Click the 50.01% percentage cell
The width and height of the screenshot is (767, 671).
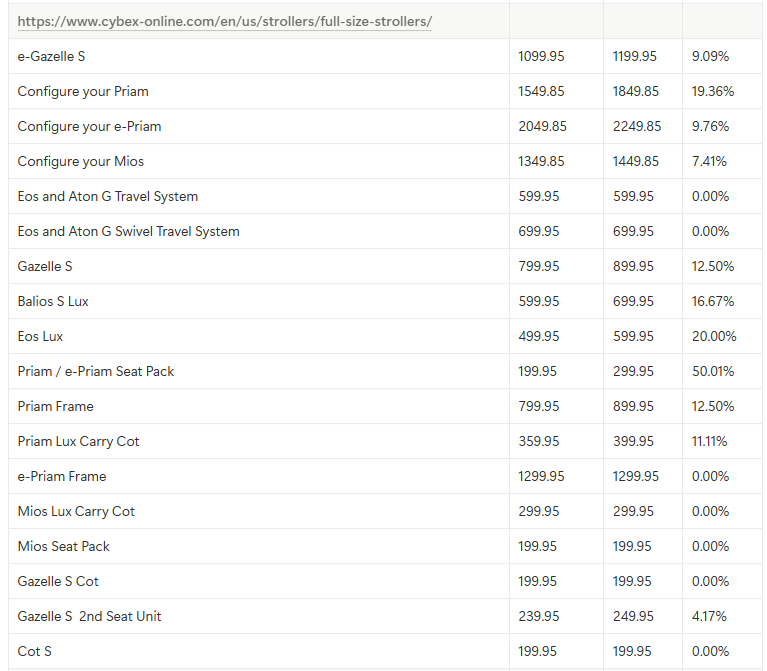tap(722, 371)
